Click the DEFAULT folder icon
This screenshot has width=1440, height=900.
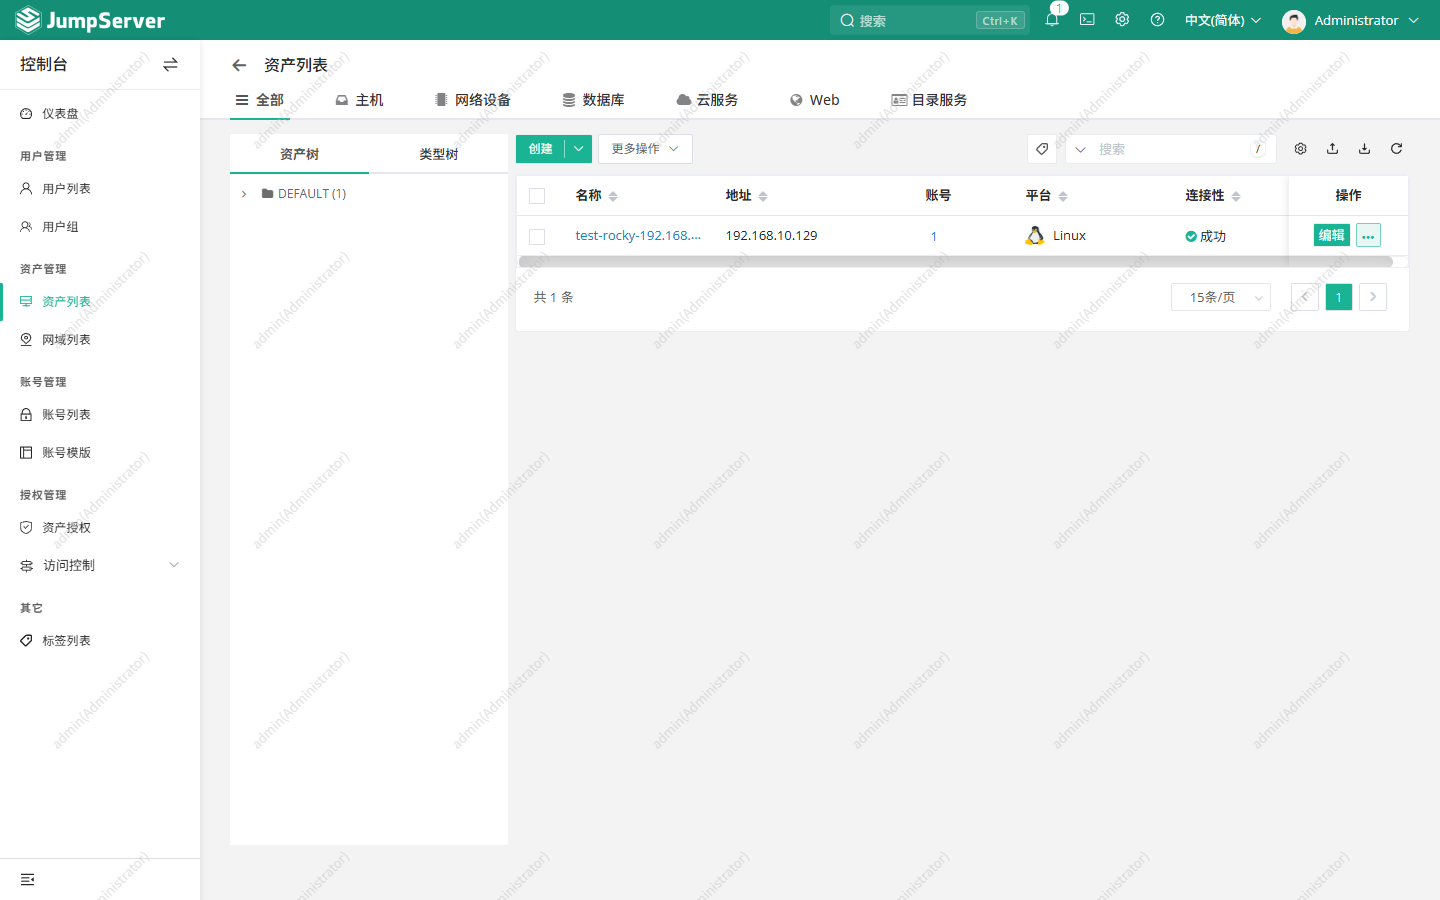coord(267,194)
